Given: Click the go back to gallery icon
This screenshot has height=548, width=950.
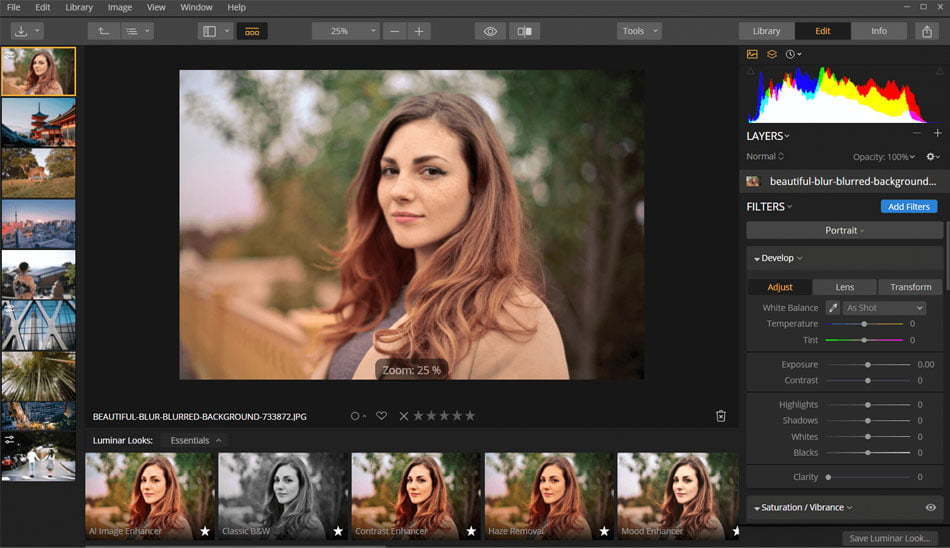Looking at the screenshot, I should (x=104, y=31).
